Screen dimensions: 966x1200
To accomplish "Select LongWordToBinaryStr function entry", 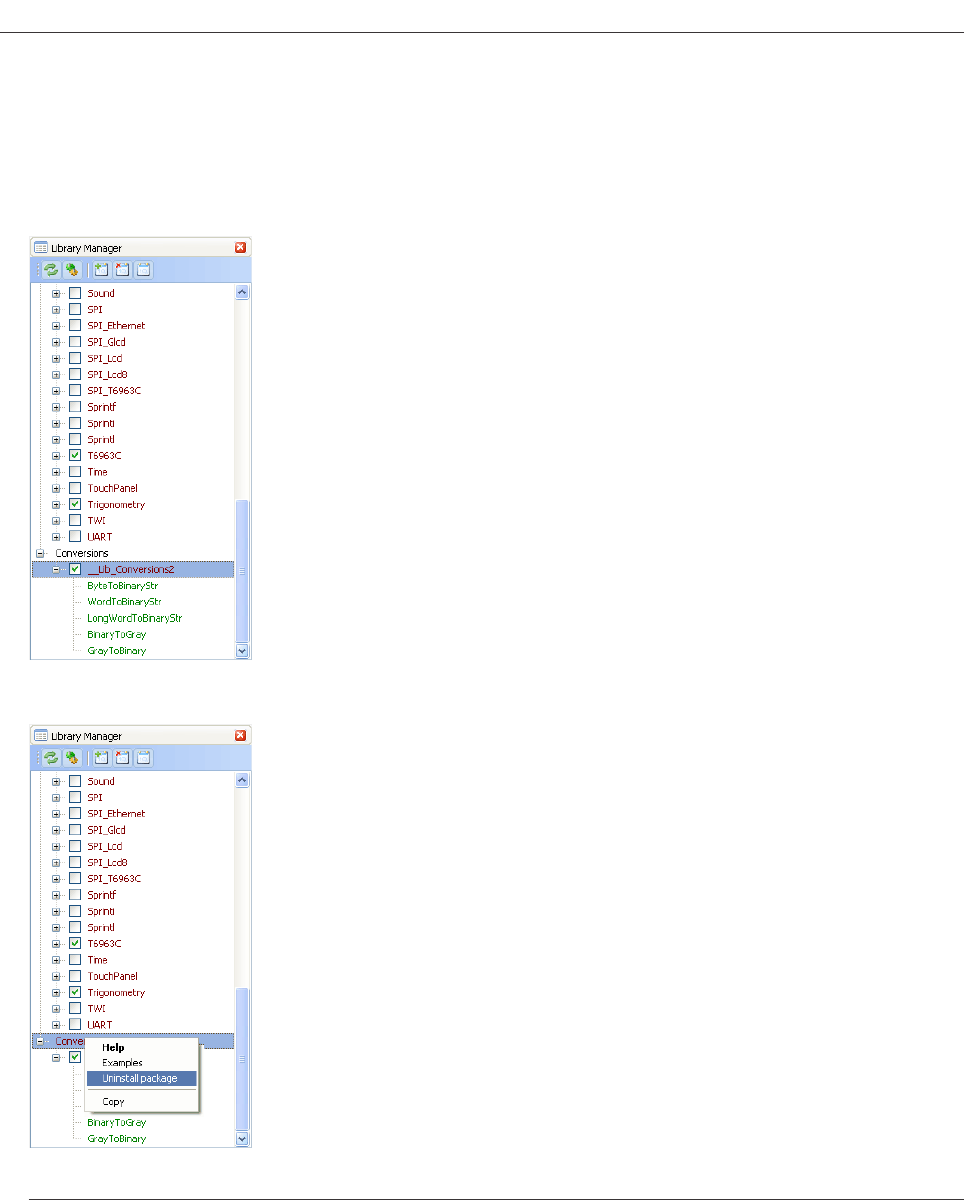I will click(x=134, y=618).
